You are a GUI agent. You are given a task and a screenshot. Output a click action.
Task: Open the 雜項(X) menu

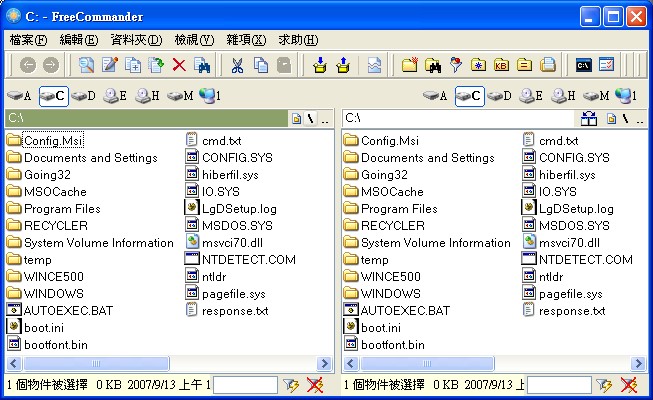(246, 40)
